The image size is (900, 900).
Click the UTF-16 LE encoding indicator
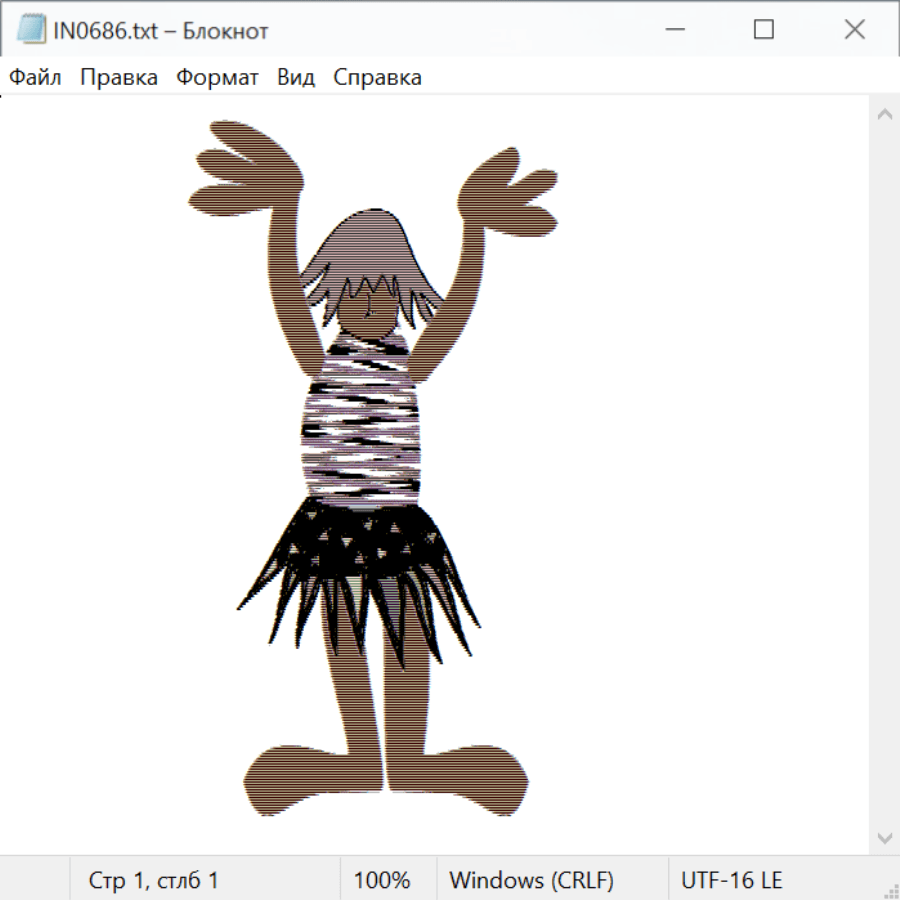[731, 880]
